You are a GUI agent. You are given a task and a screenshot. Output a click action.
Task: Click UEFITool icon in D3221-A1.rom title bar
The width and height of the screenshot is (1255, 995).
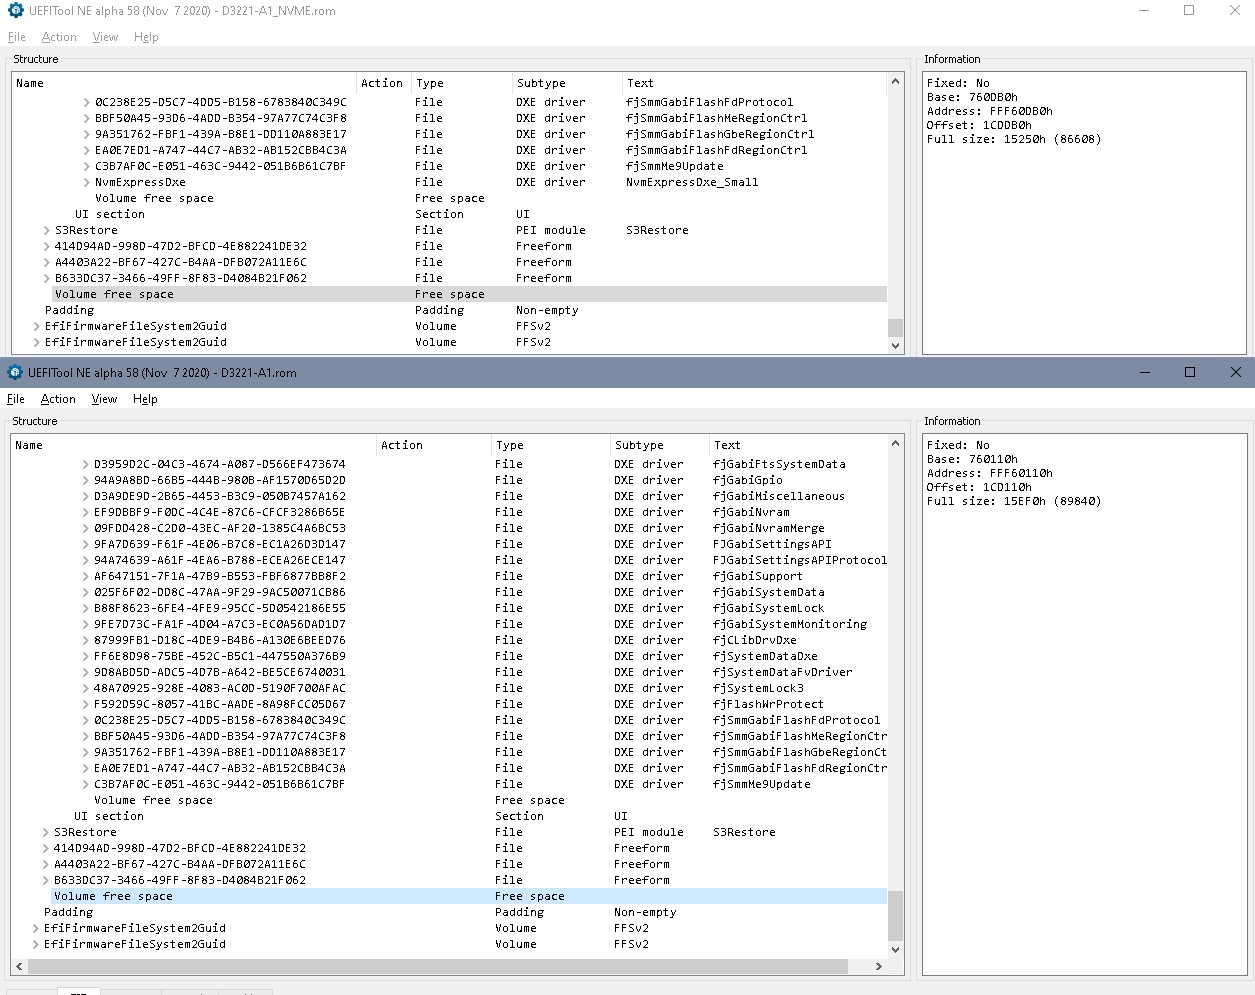pyautogui.click(x=15, y=372)
